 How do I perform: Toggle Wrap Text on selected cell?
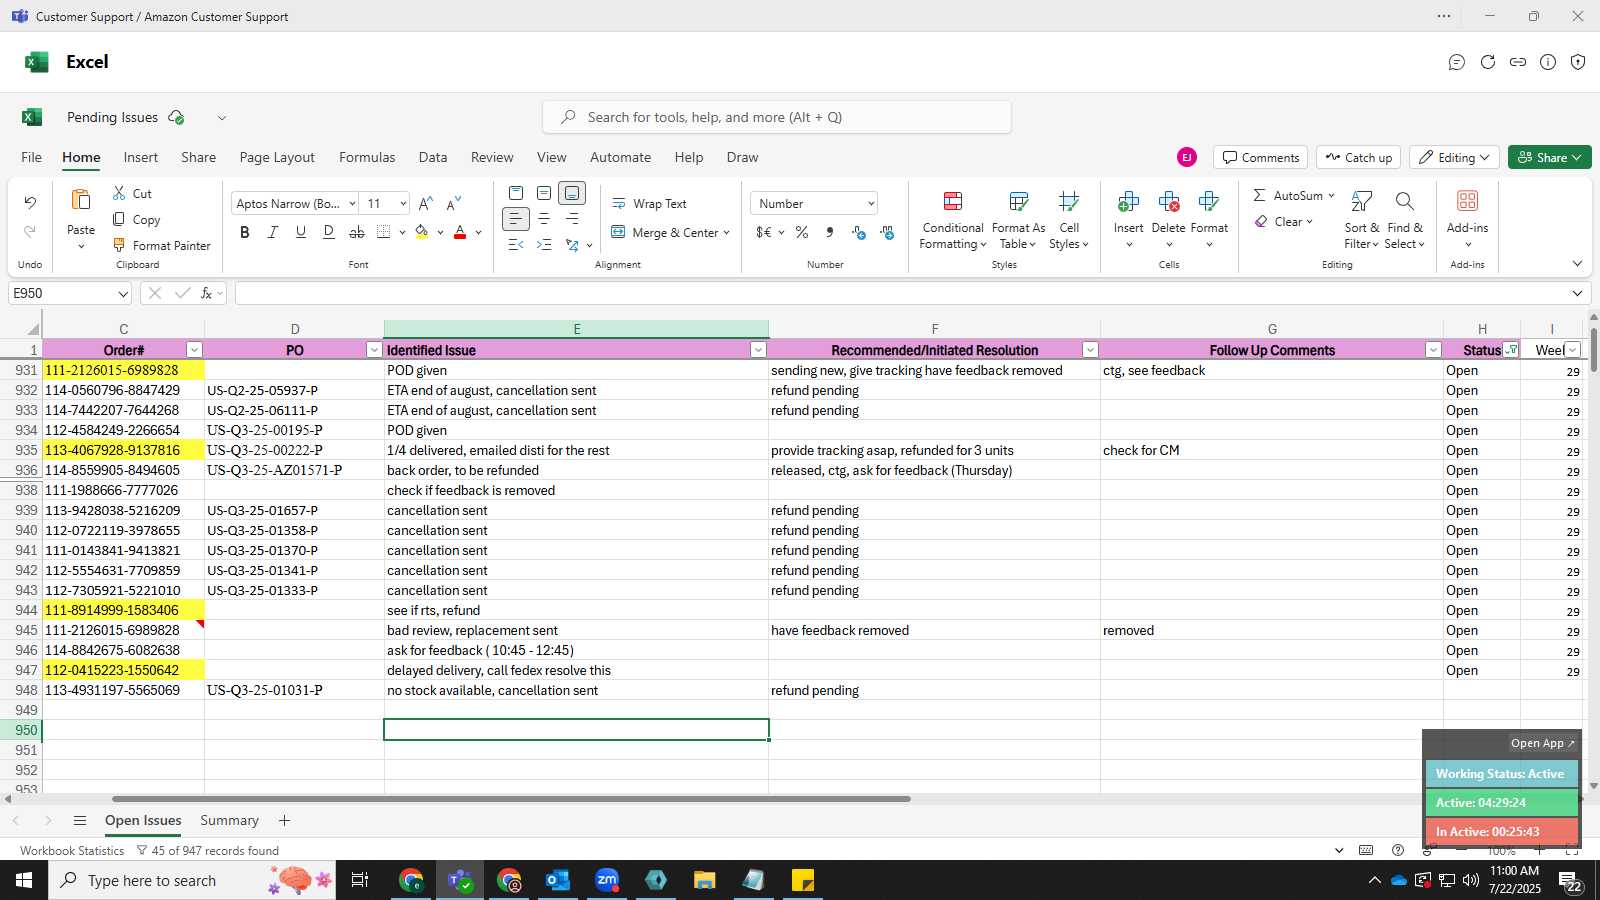(649, 203)
